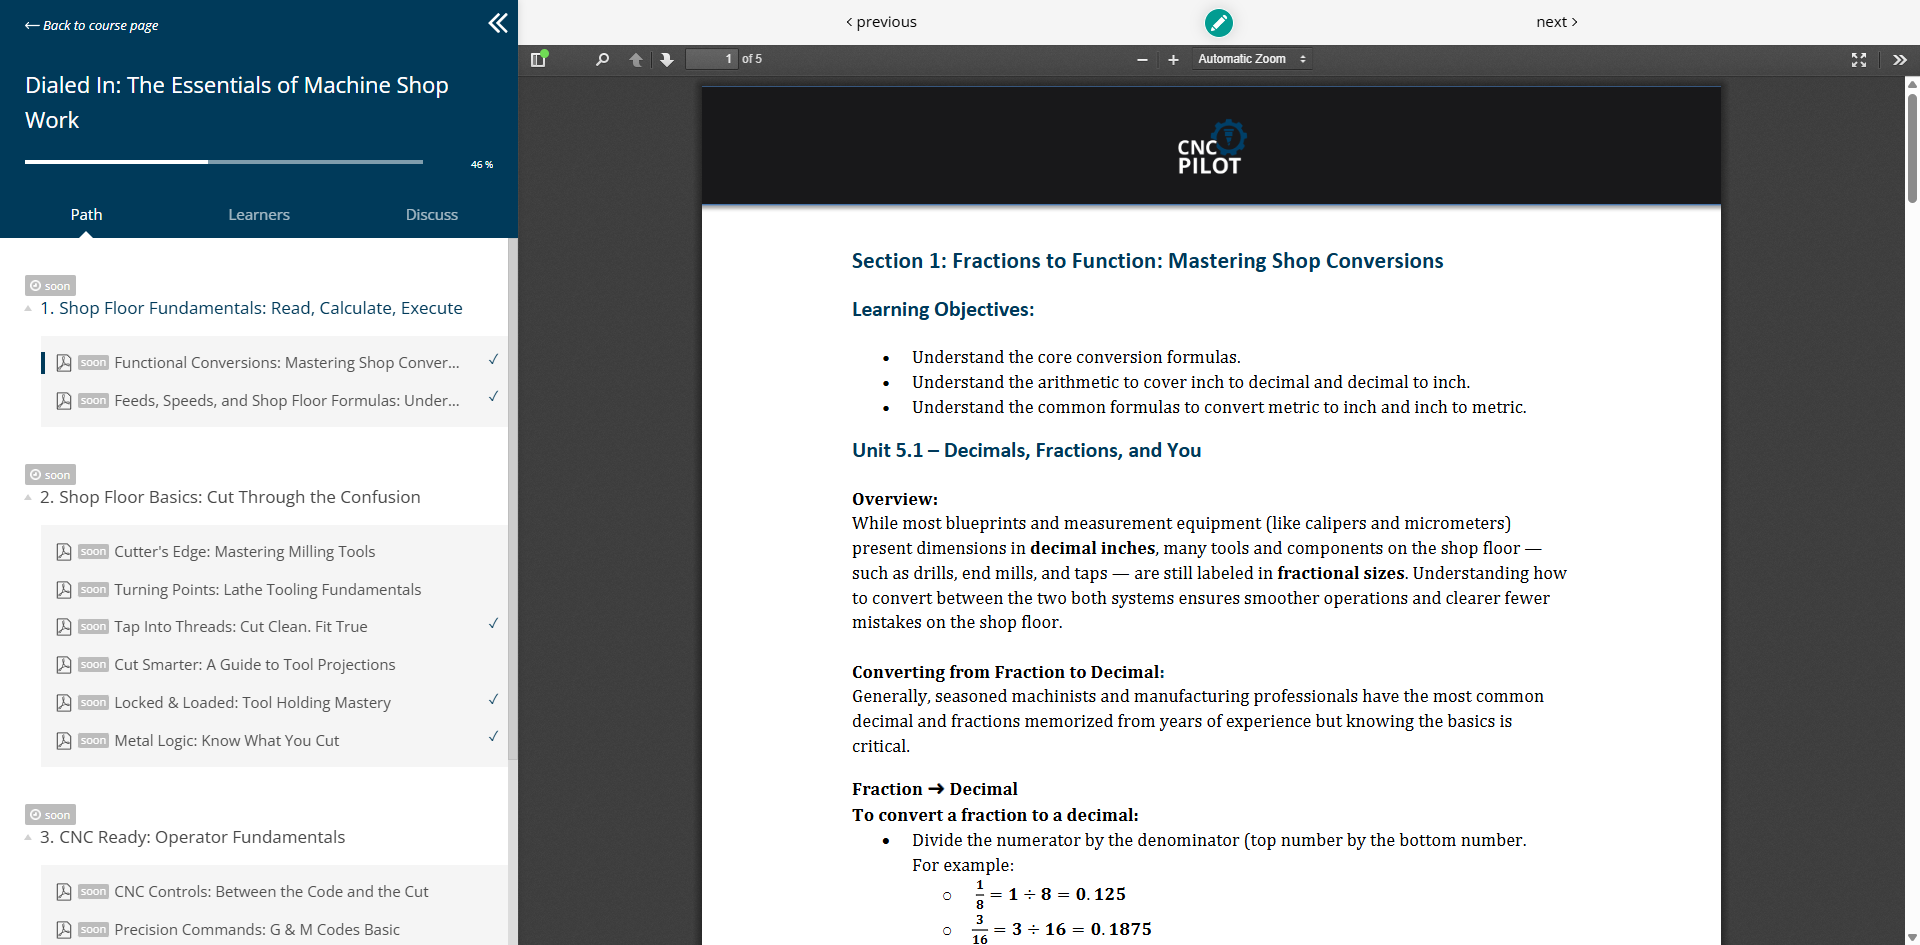Collapse section 3 CNC Ready: Operator Fundamentals
The width and height of the screenshot is (1920, 945).
click(28, 838)
